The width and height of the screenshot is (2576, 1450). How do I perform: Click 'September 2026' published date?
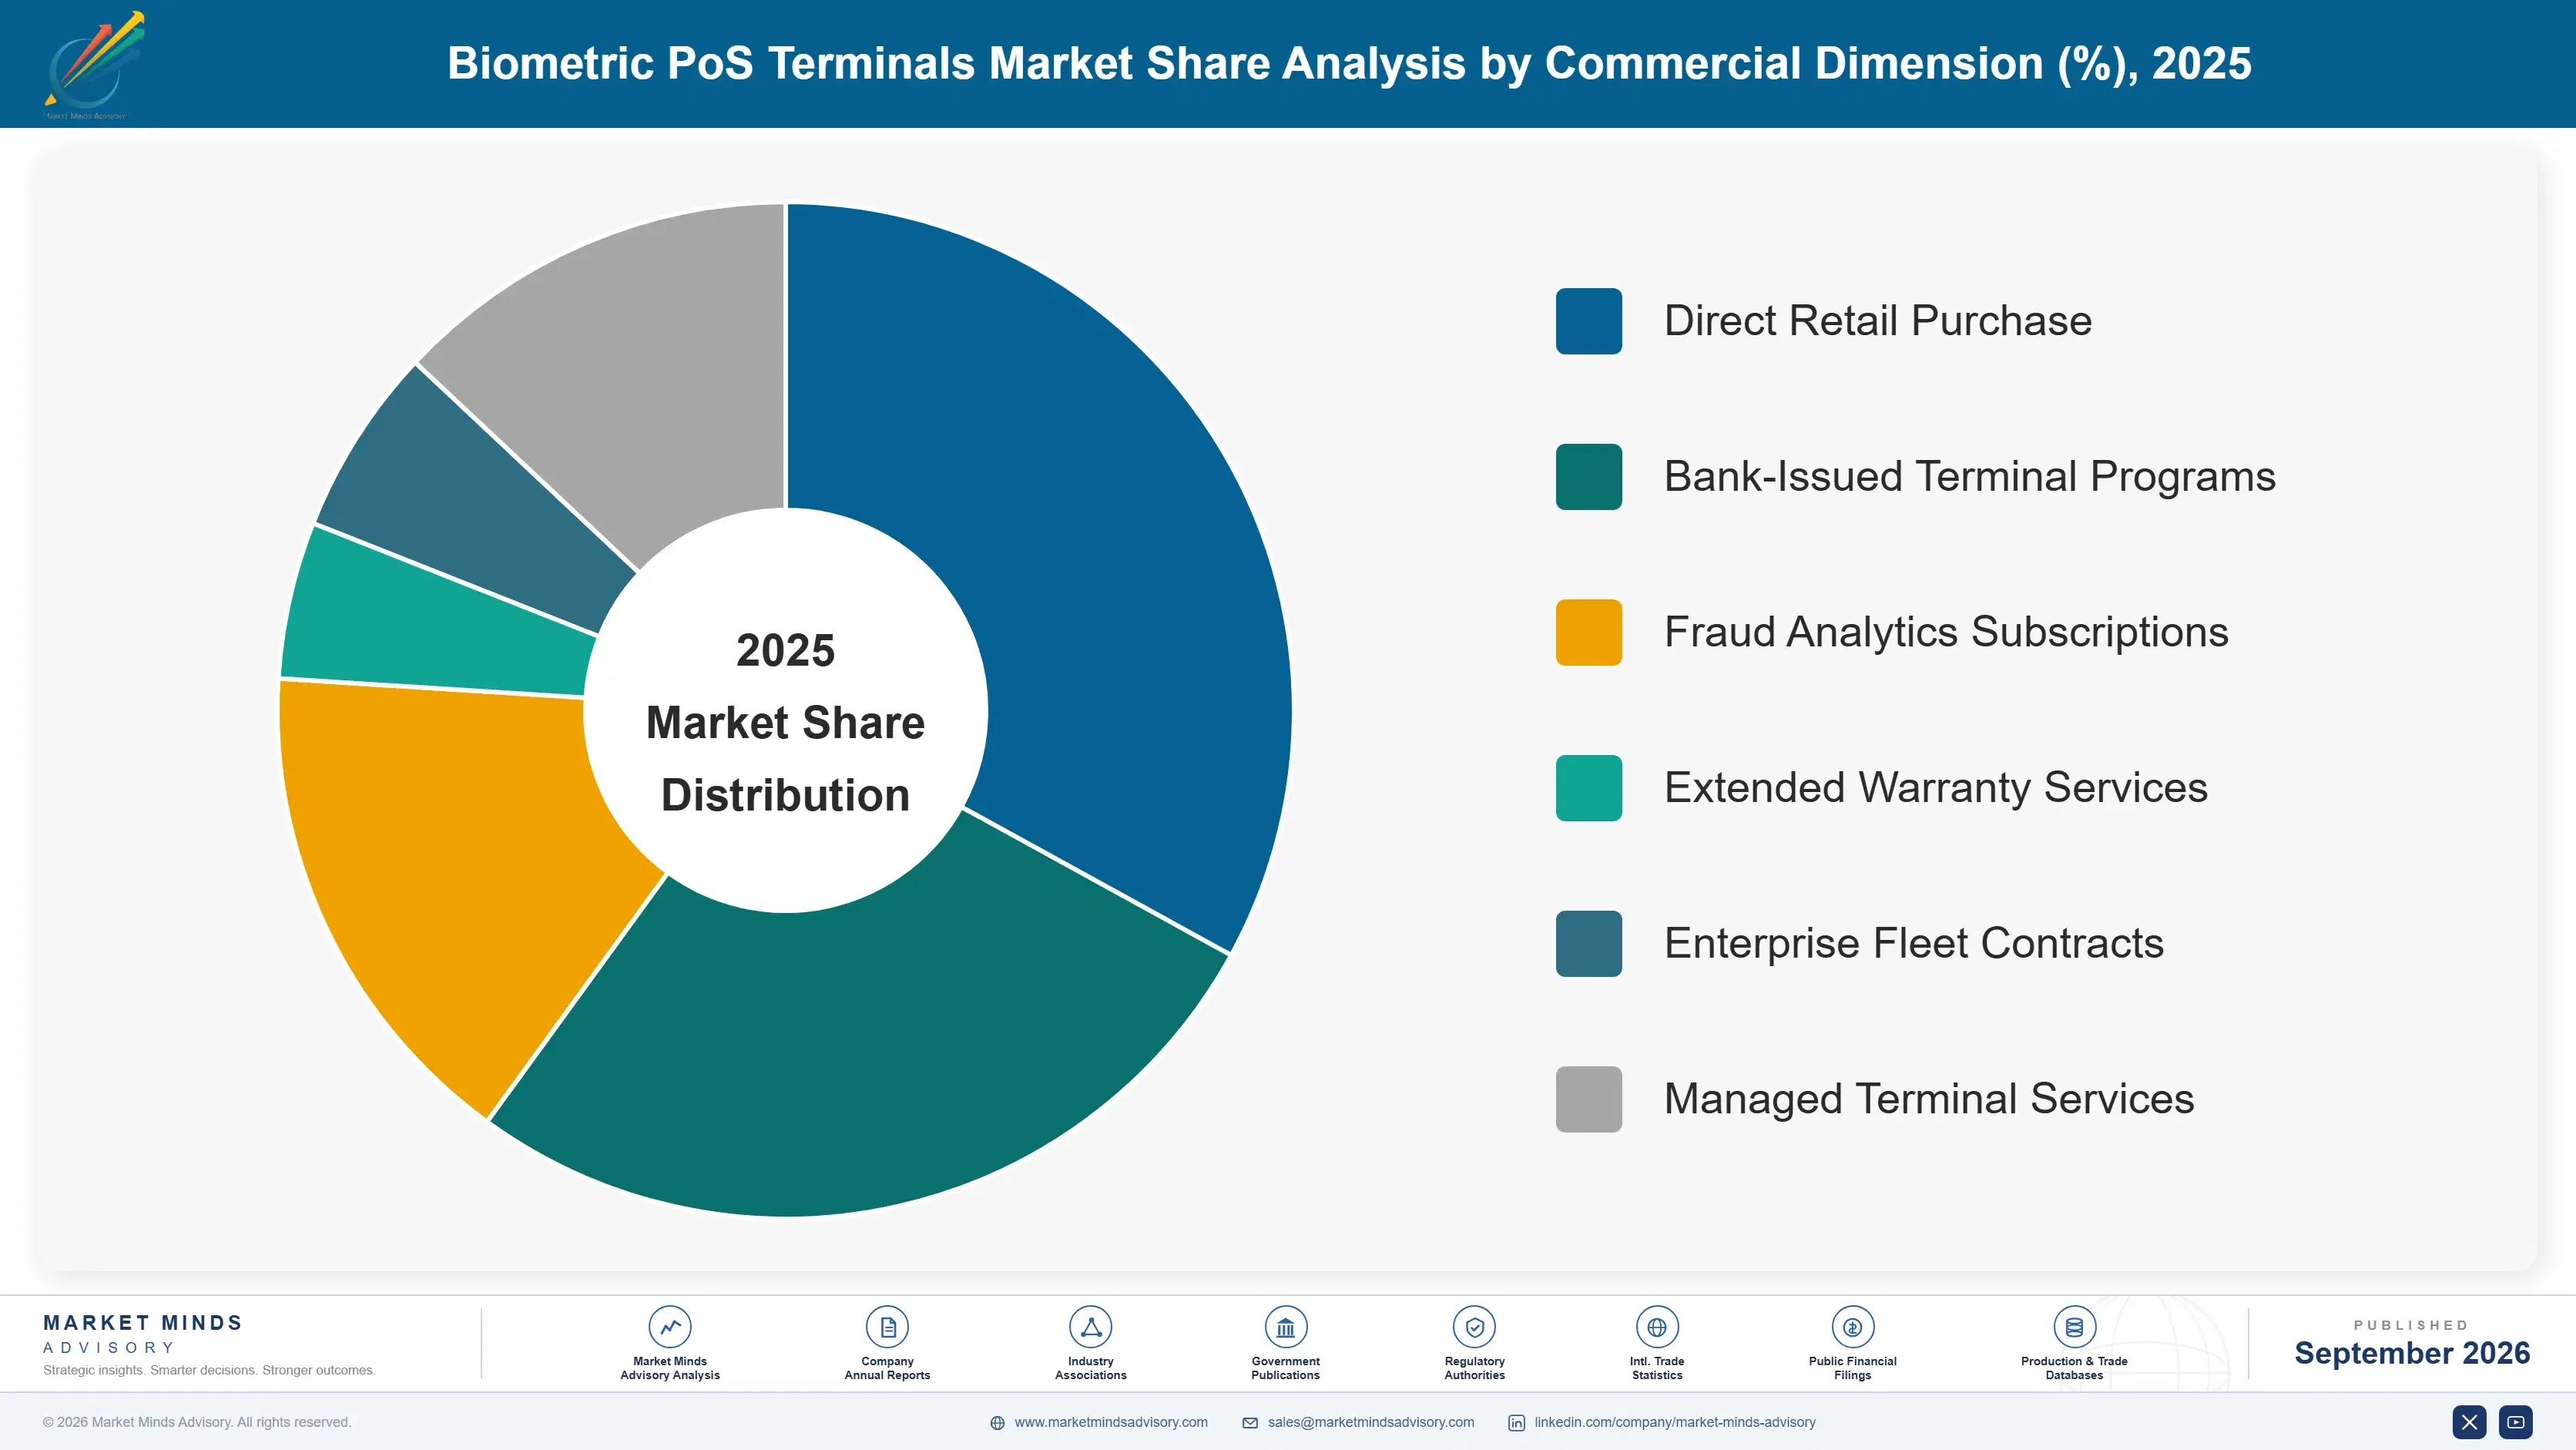click(x=2411, y=1353)
